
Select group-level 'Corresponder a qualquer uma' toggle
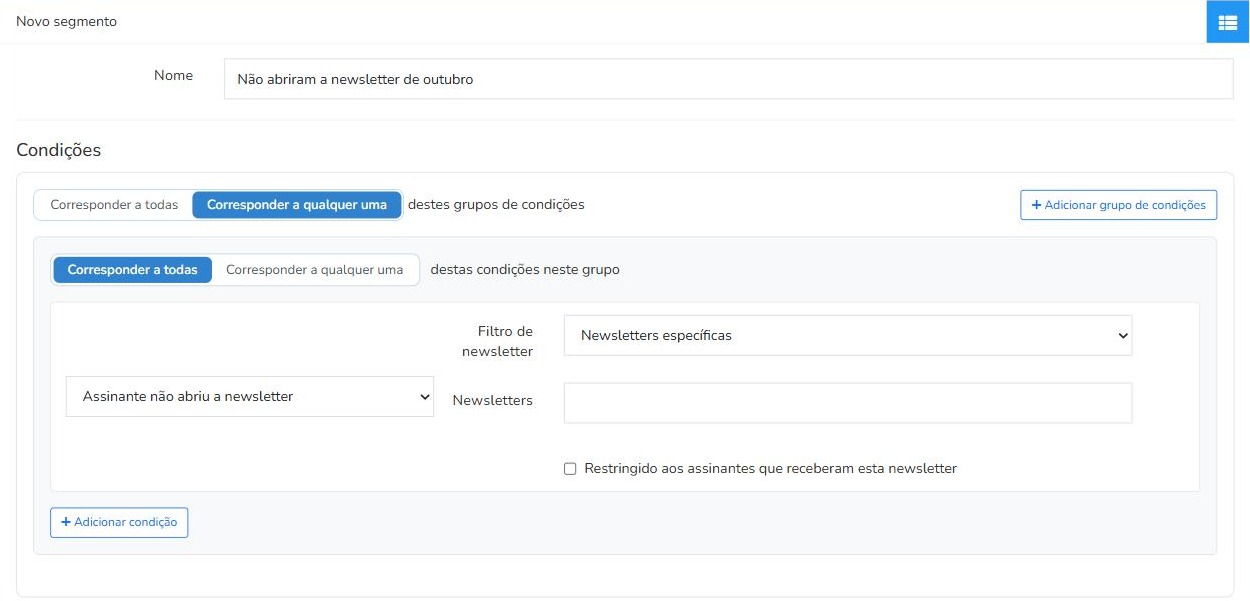pyautogui.click(x=297, y=205)
